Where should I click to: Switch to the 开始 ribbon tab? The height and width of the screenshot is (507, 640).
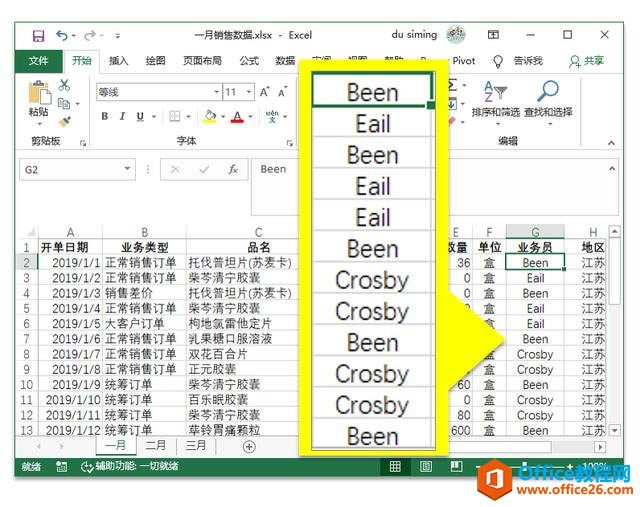click(x=82, y=61)
